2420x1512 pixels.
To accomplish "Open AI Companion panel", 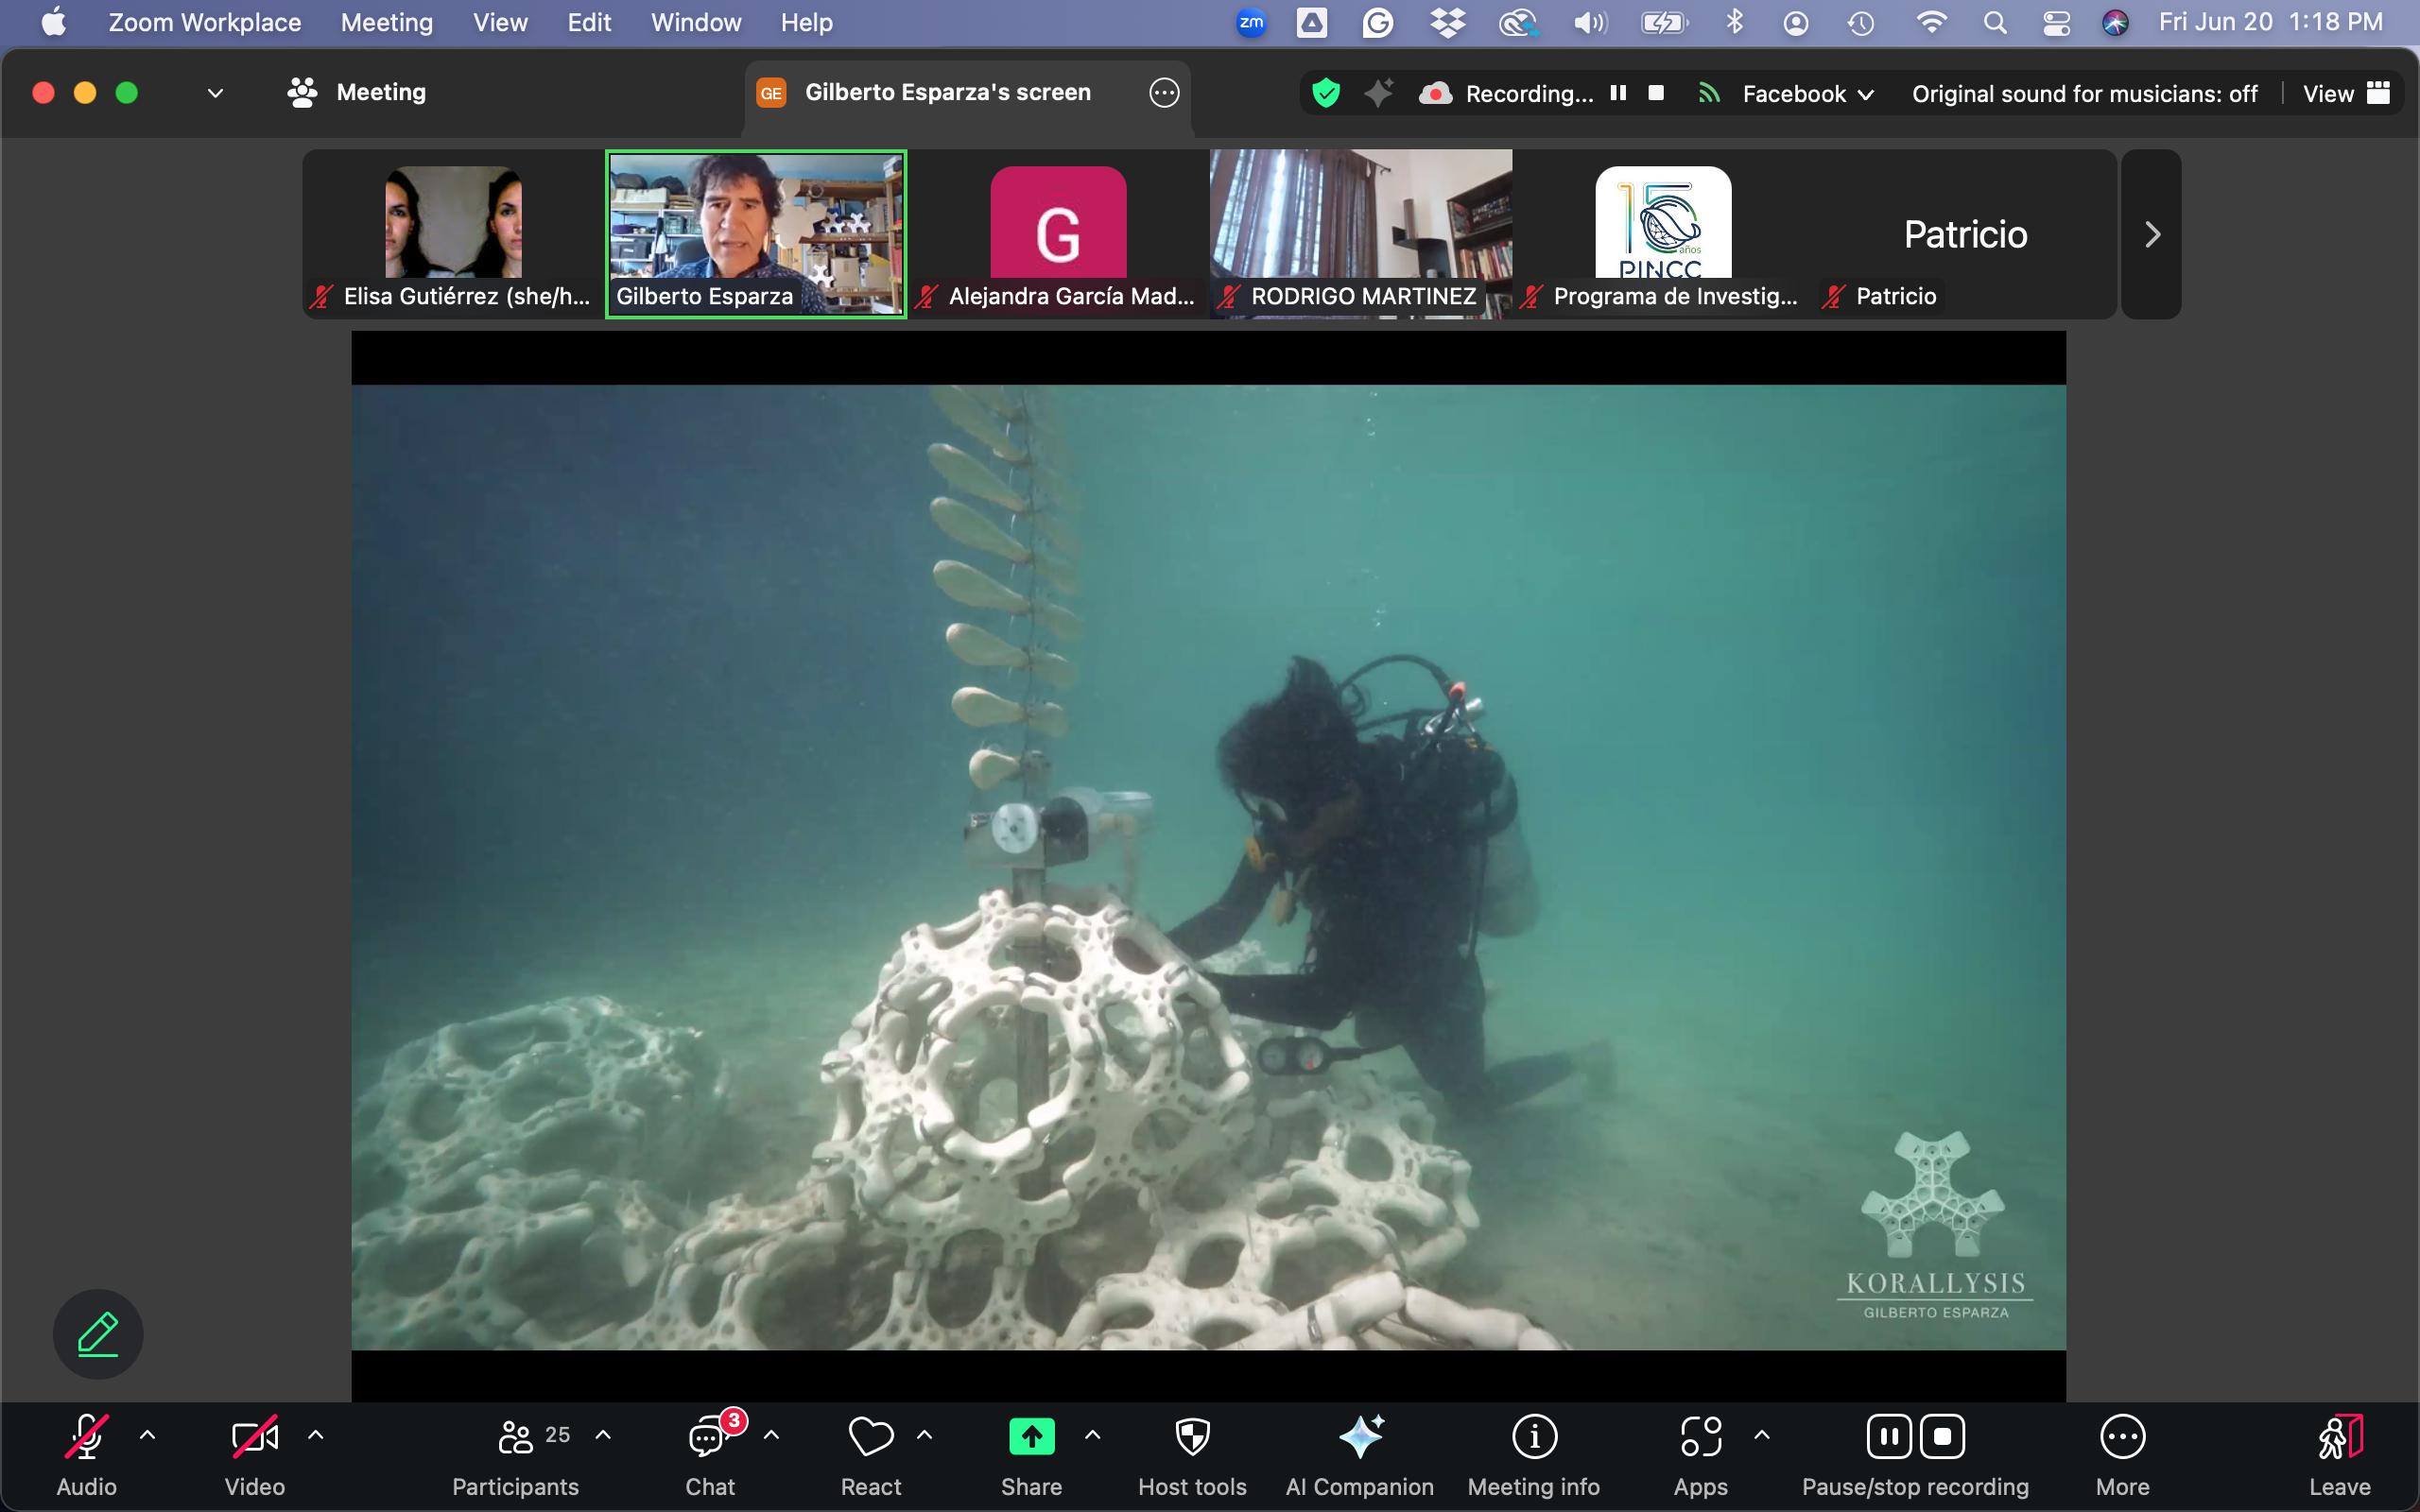I will tap(1359, 1437).
